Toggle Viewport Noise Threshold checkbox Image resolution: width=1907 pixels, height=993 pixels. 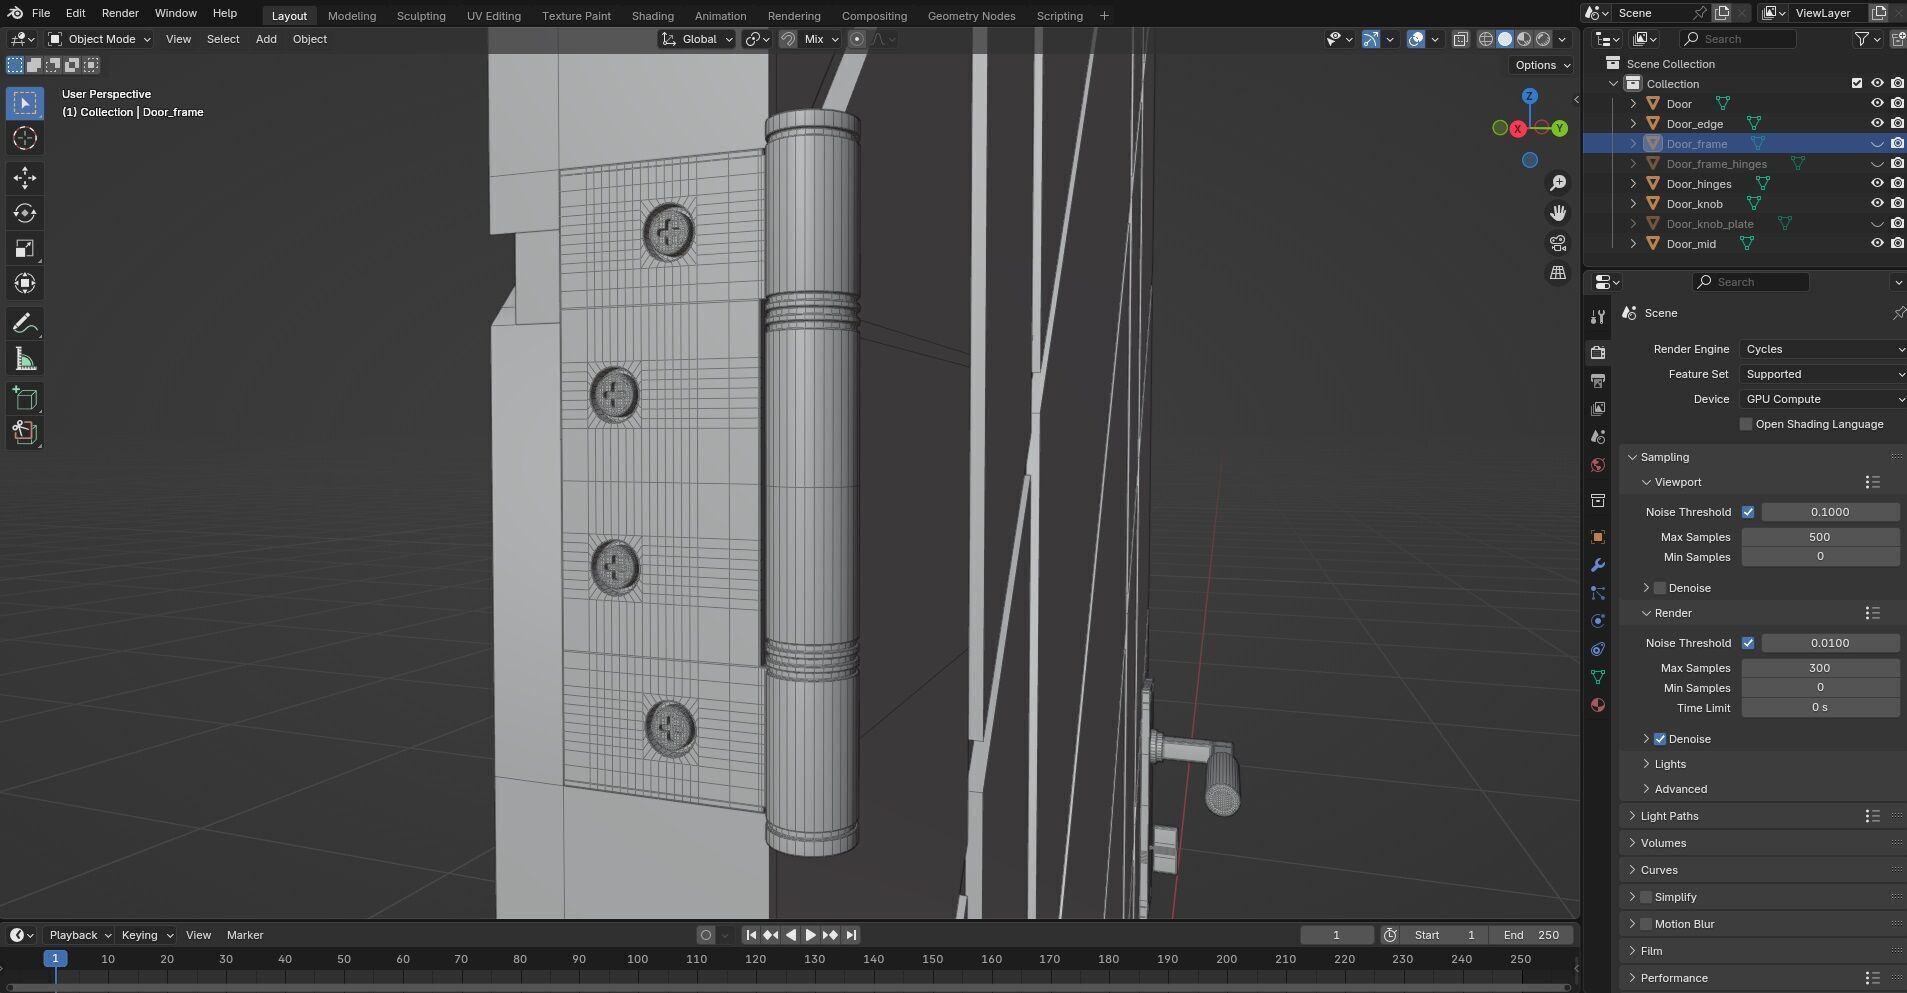[x=1748, y=512]
